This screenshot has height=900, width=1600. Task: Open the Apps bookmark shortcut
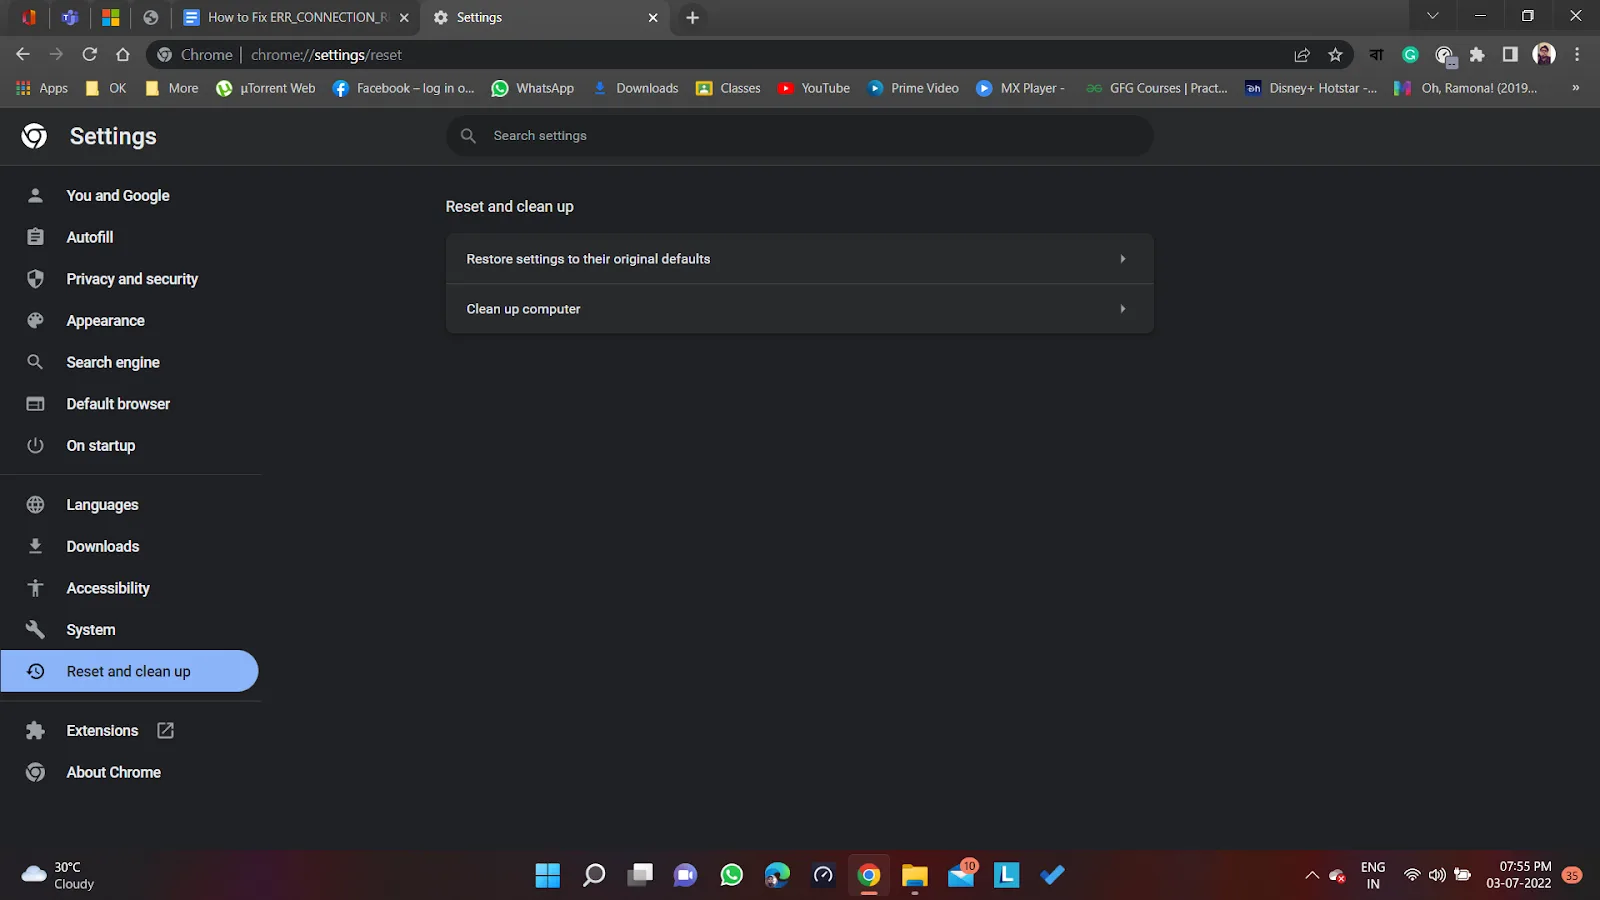[42, 88]
